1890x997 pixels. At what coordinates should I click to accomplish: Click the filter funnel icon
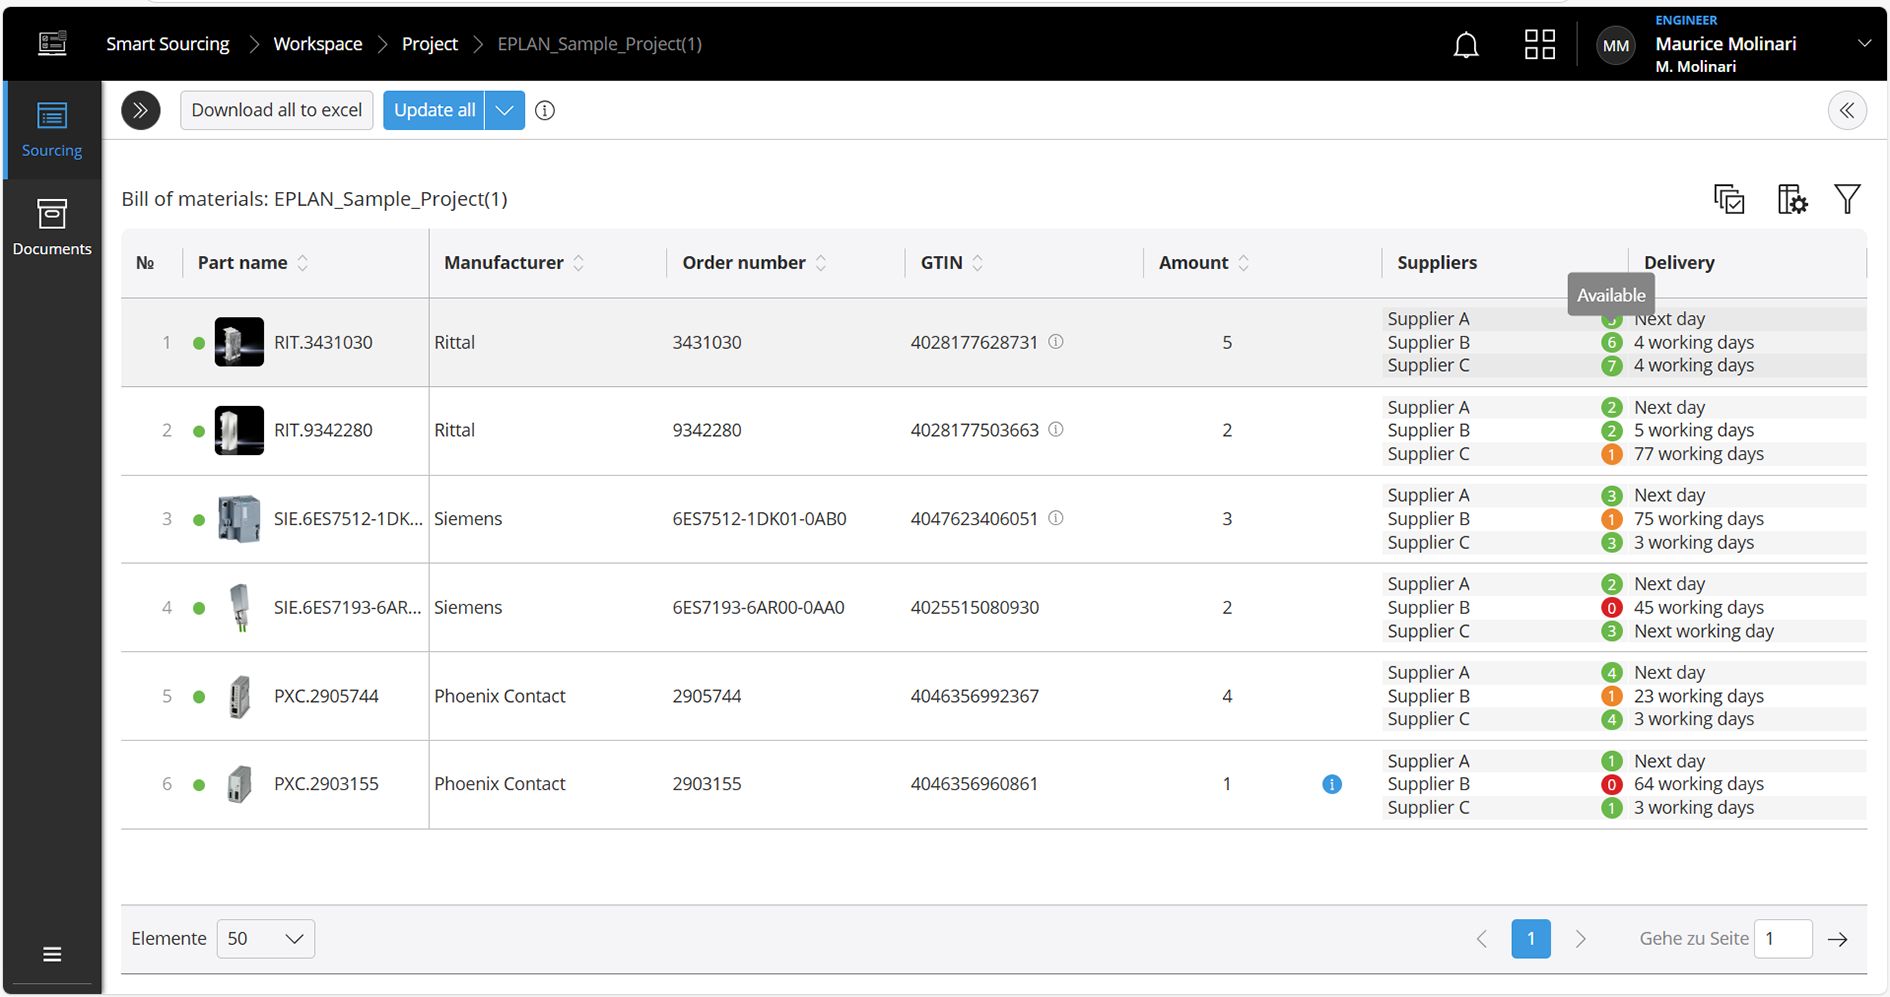point(1847,199)
